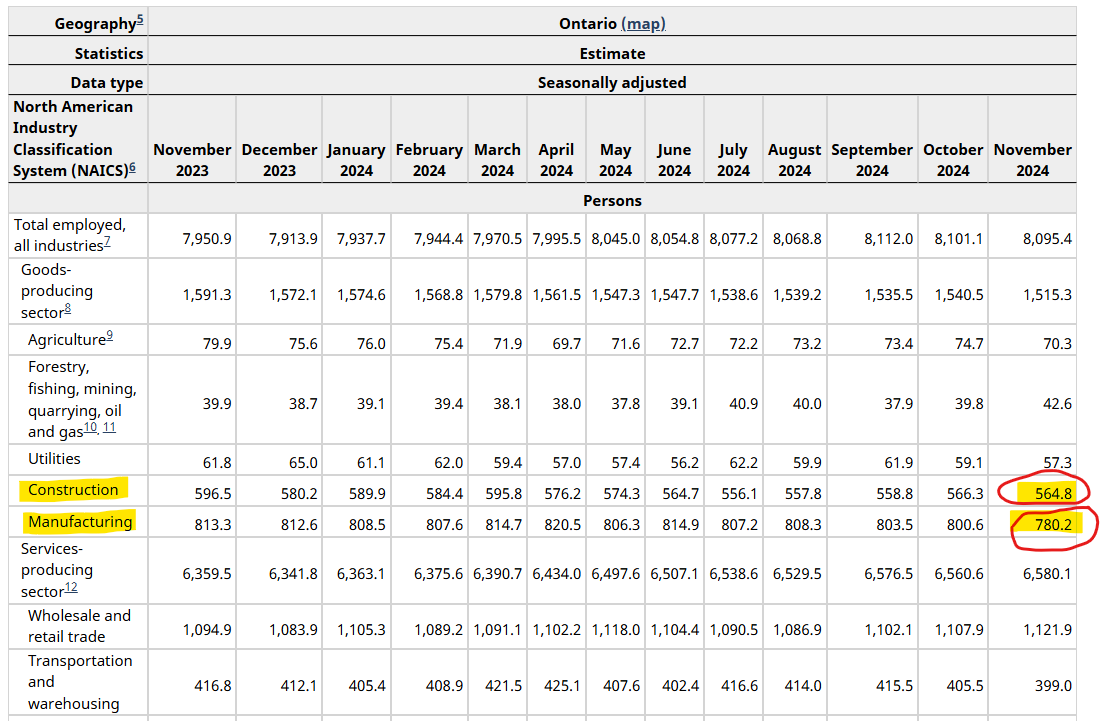Click the March 2024 column header

point(498,160)
